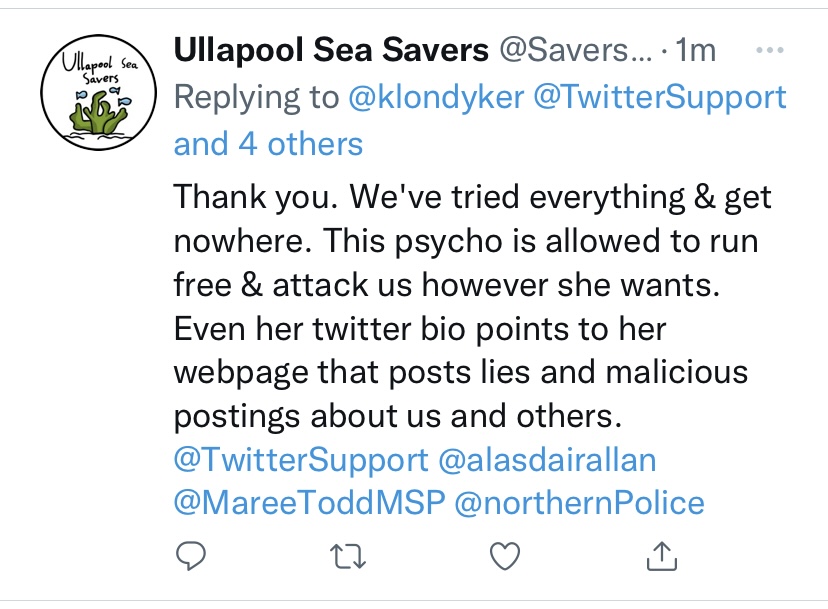
Task: Click the 1m timestamp on the tweet
Action: (x=697, y=50)
